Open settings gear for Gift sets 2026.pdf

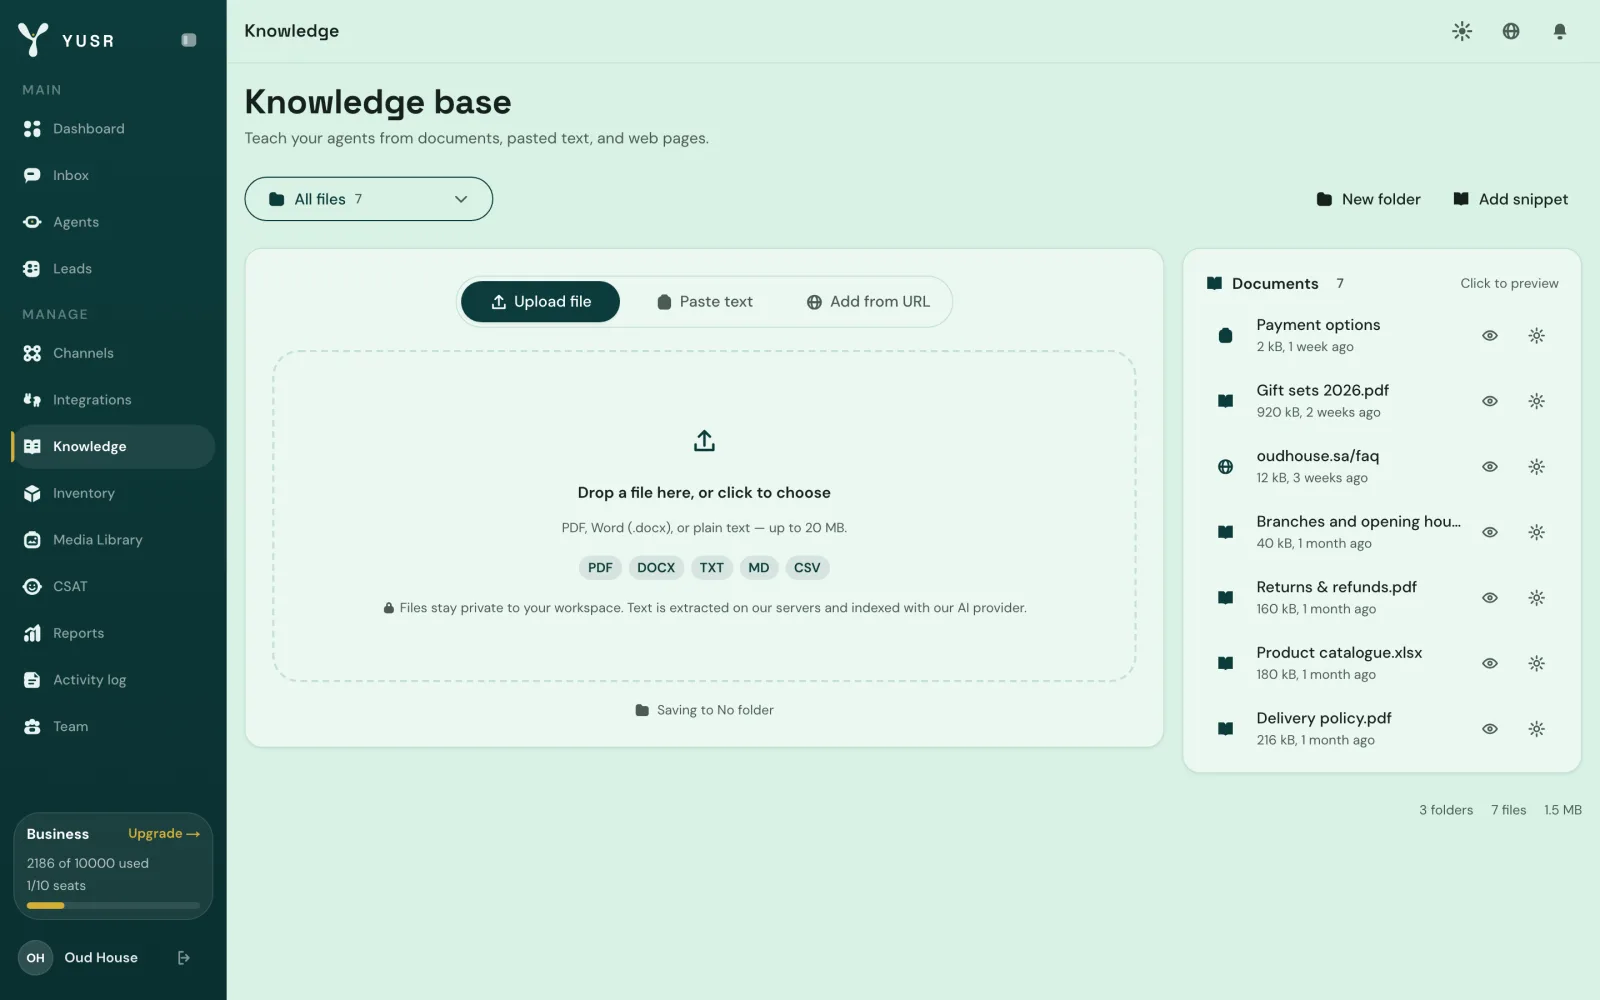point(1537,401)
